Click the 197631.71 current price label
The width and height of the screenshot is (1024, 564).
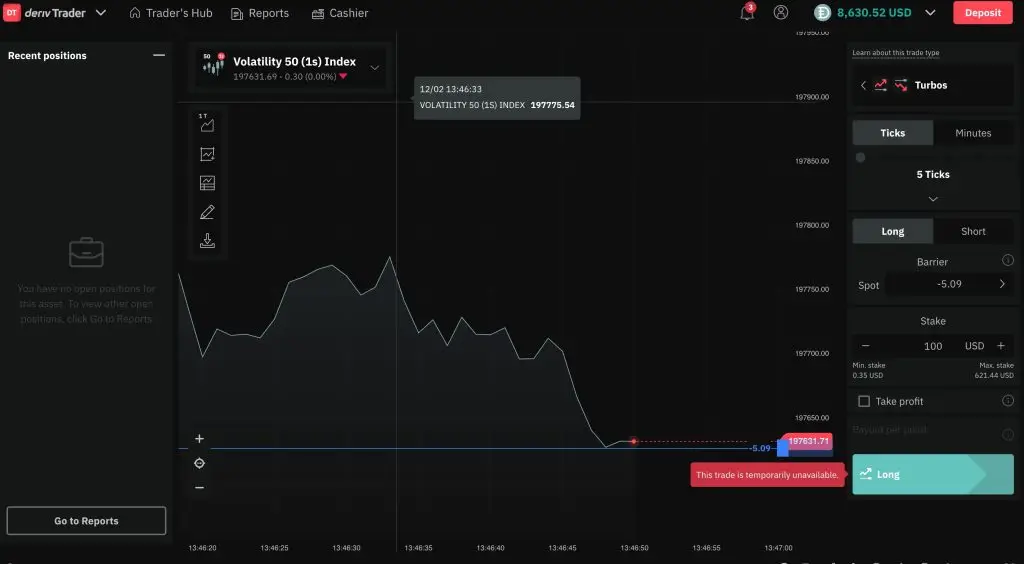coord(808,441)
